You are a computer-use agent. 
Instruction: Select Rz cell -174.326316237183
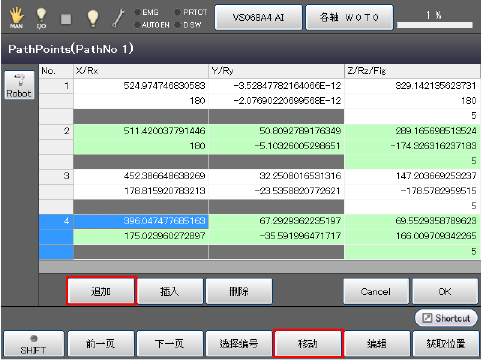coord(412,146)
